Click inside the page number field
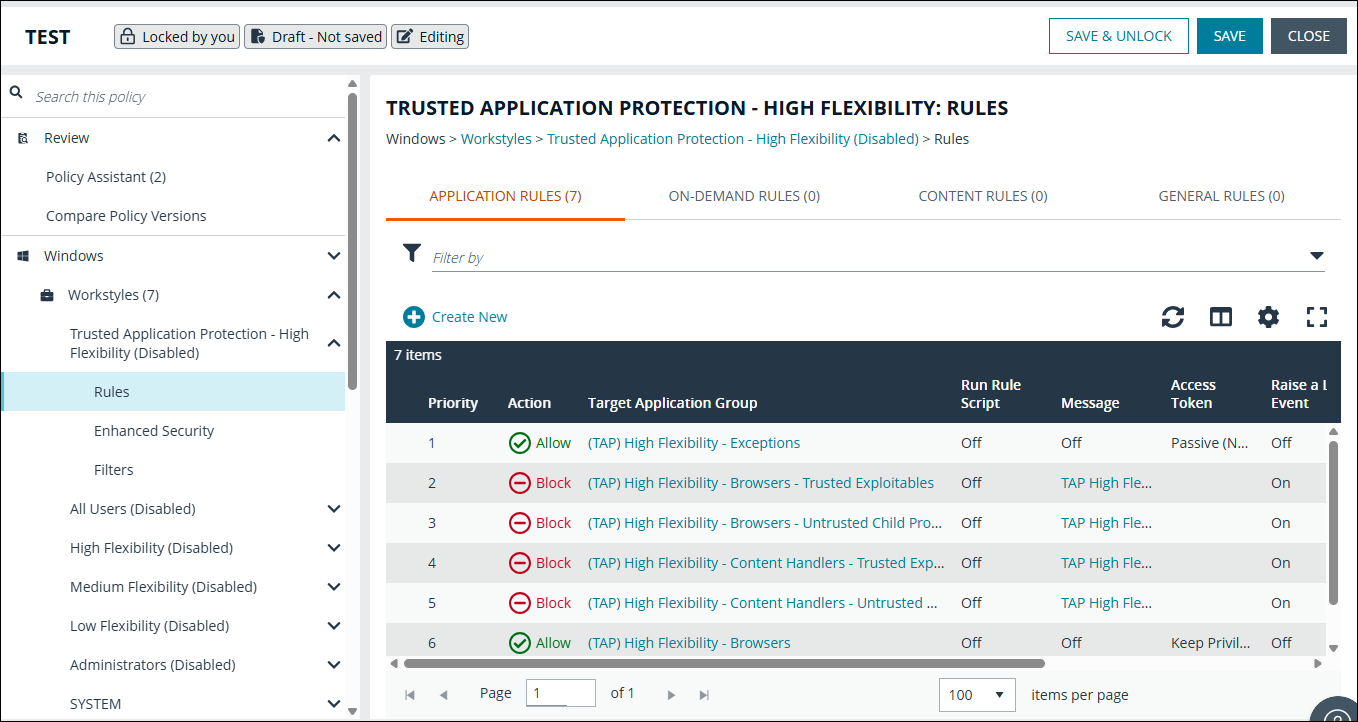Screen dimensions: 1358x722 click(x=560, y=692)
